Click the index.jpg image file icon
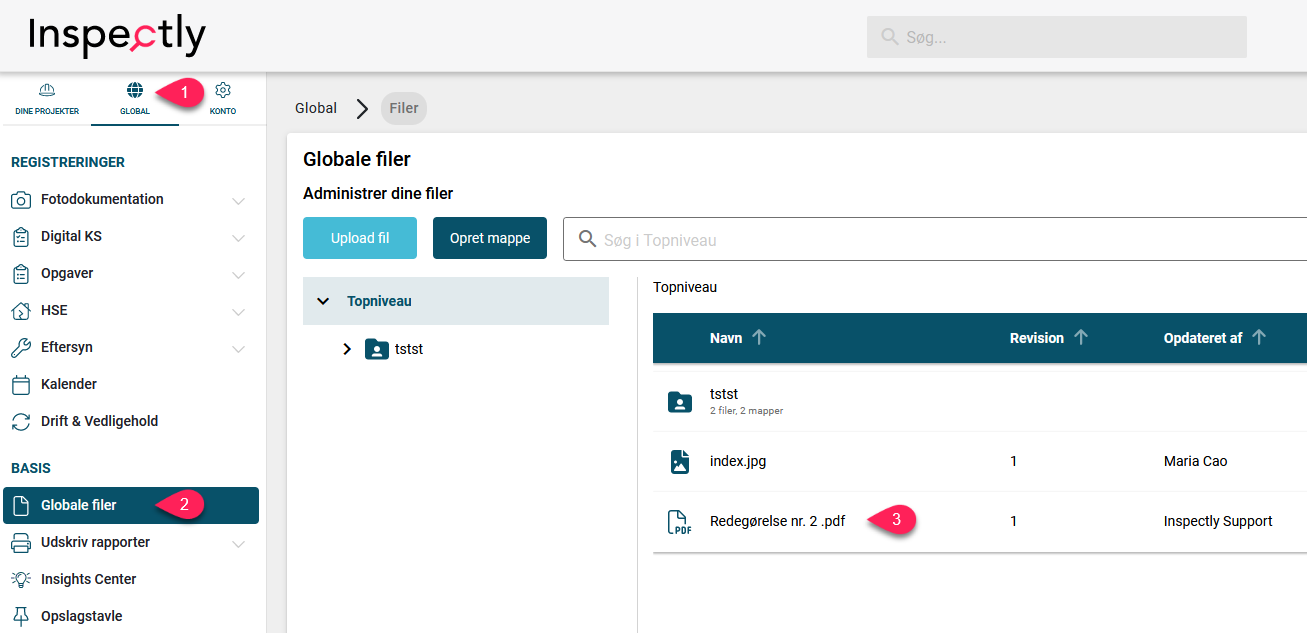This screenshot has width=1307, height=633. [680, 462]
